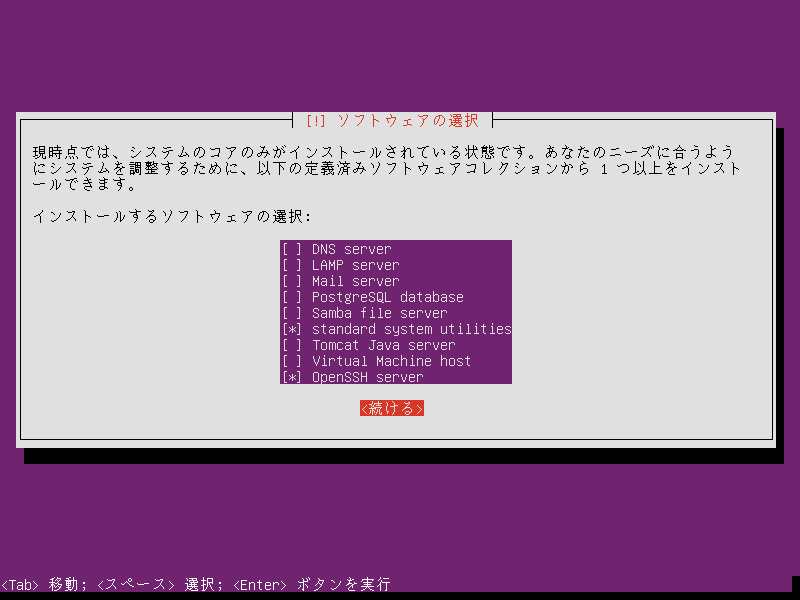Click the インストールするソフトウェアの選択 prompt text
Image resolution: width=800 pixels, height=600 pixels.
tap(172, 216)
